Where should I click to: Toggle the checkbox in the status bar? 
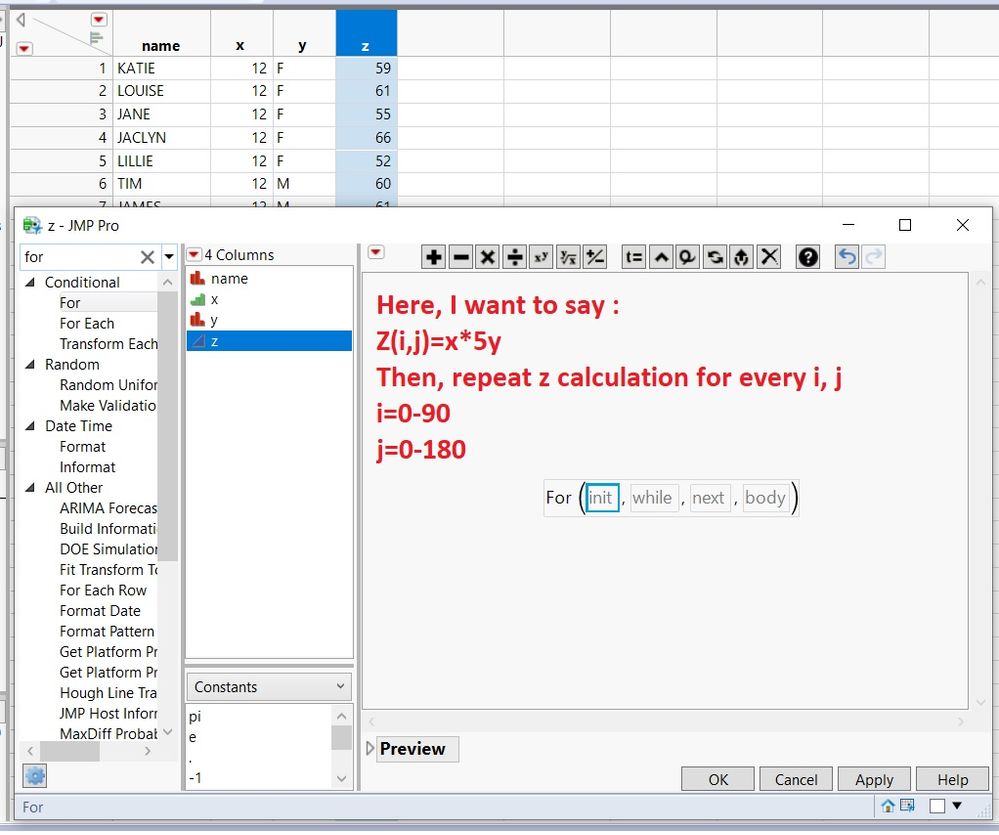[x=937, y=806]
